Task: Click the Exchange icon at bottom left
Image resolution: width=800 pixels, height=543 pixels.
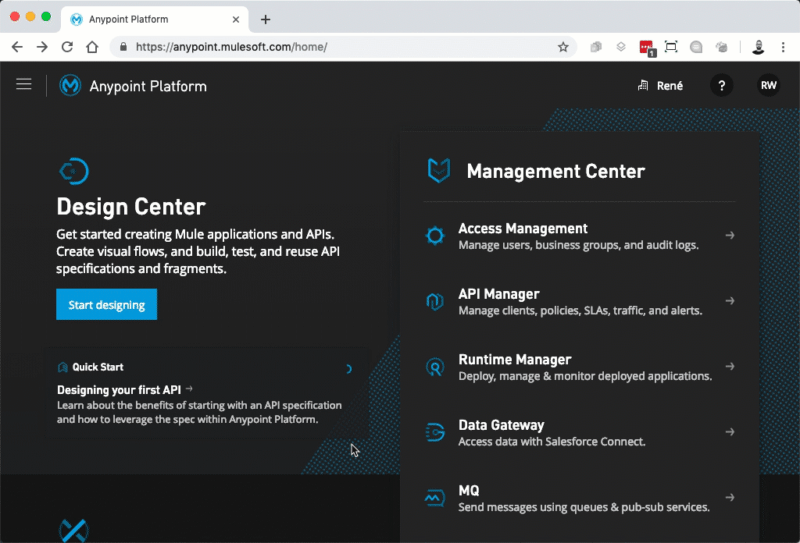Action: (74, 531)
